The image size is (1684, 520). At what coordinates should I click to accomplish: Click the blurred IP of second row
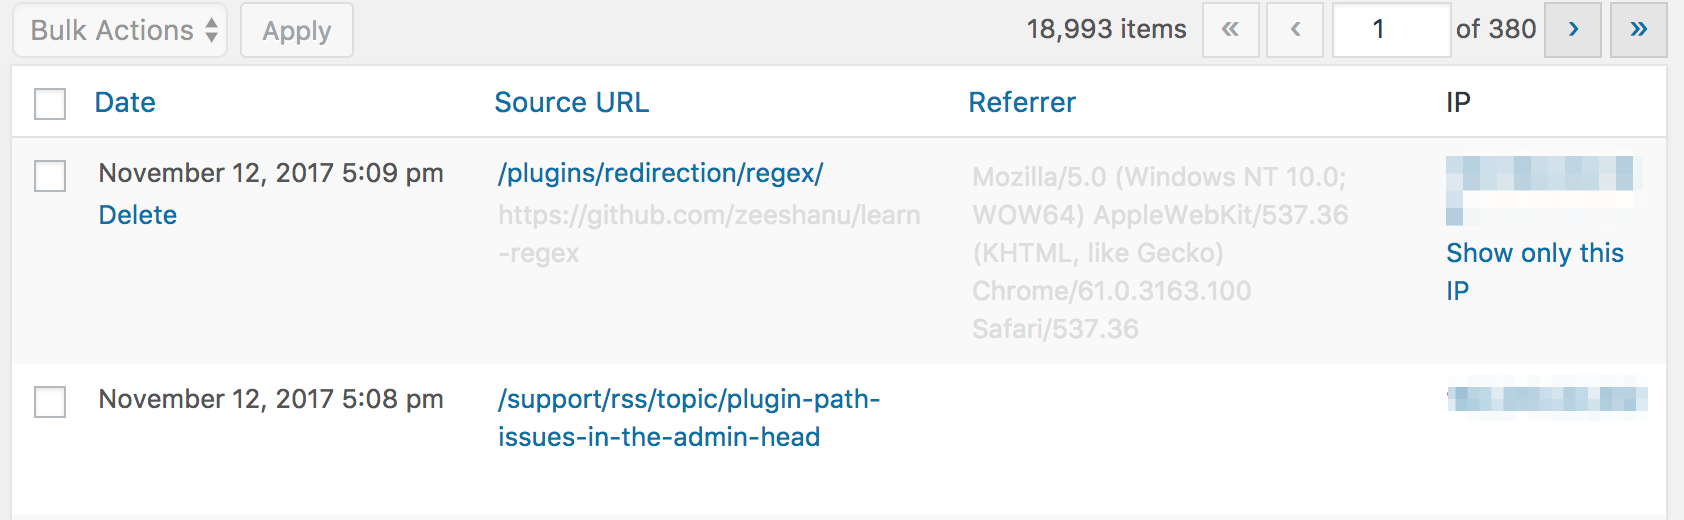point(1546,399)
